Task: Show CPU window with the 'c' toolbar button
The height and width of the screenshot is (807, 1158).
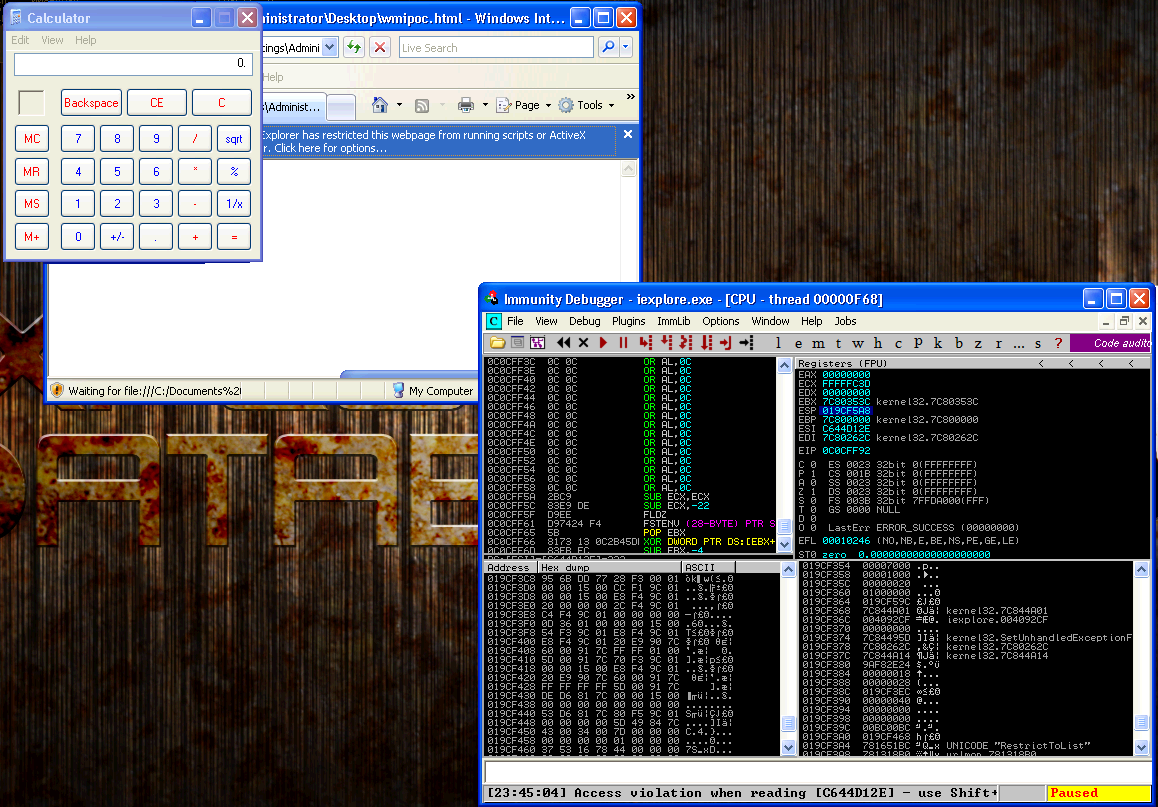Action: point(898,343)
